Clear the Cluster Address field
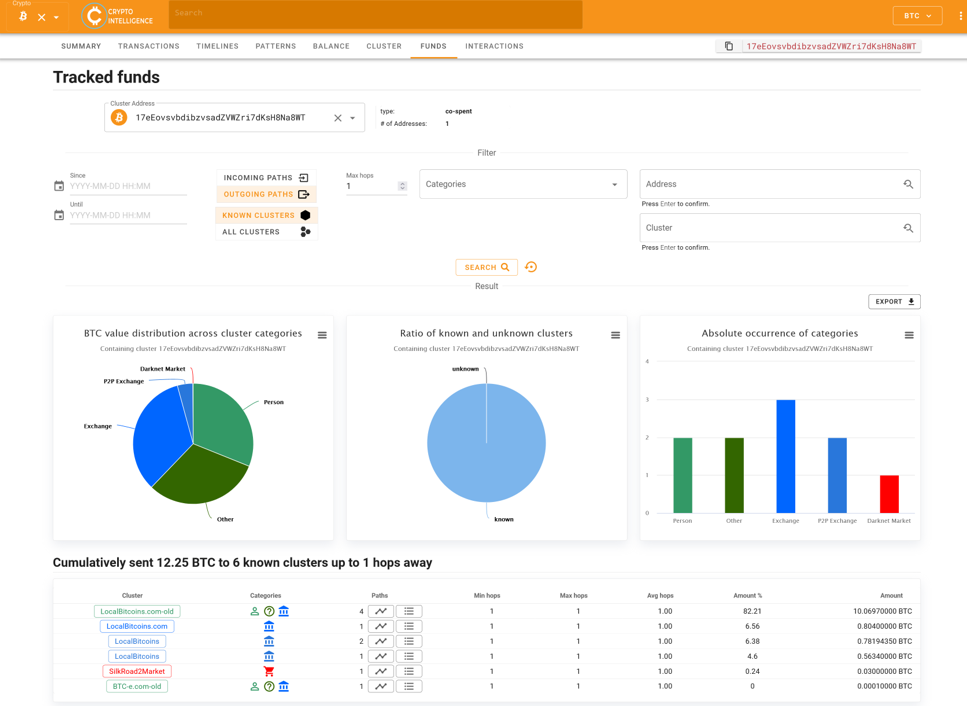967x706 pixels. click(x=337, y=118)
